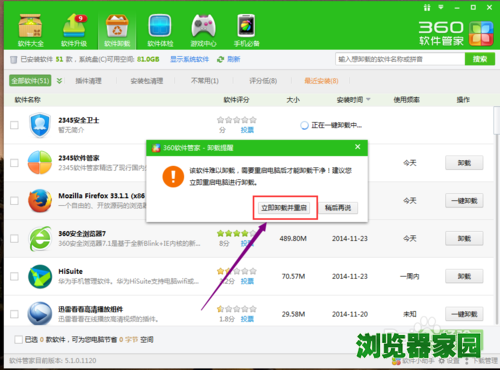The width and height of the screenshot is (500, 370).
Task: Click the trash icon beside 已安装软件
Action: point(13,60)
